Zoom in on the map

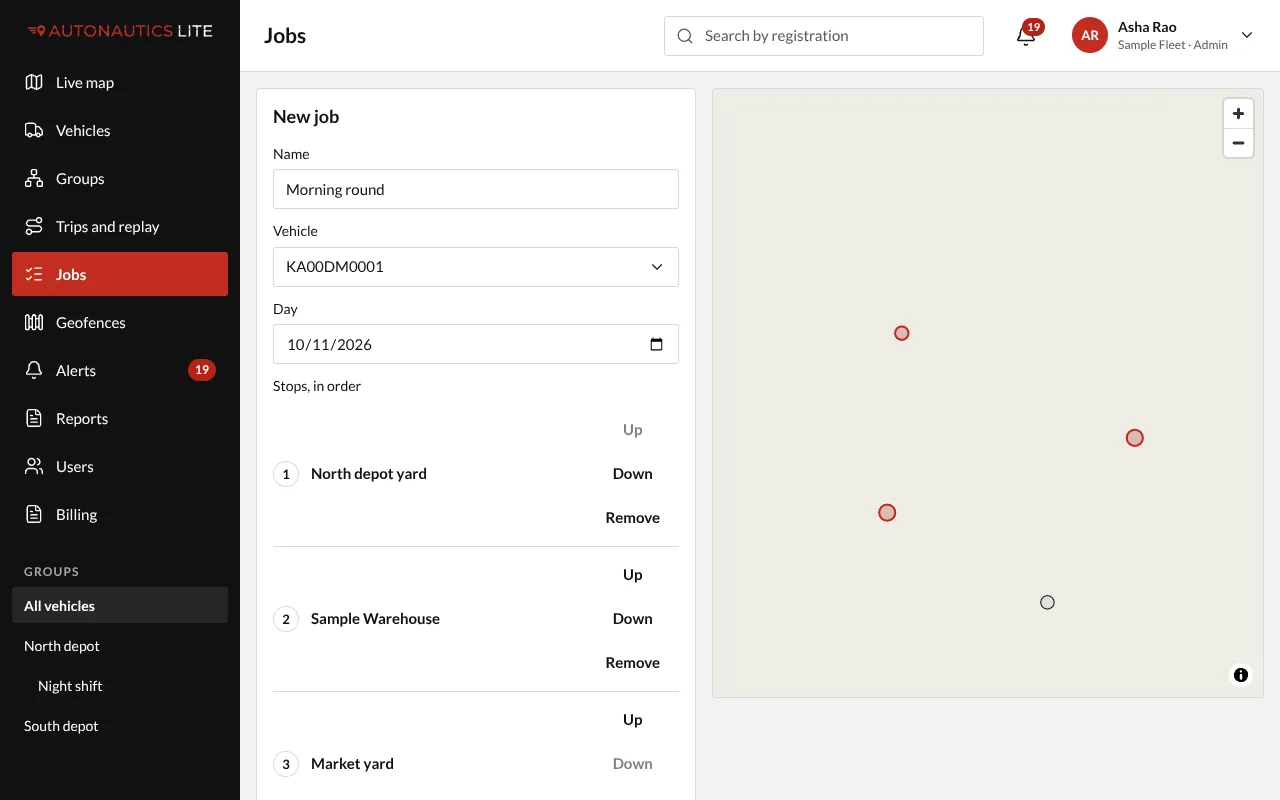pos(1238,114)
